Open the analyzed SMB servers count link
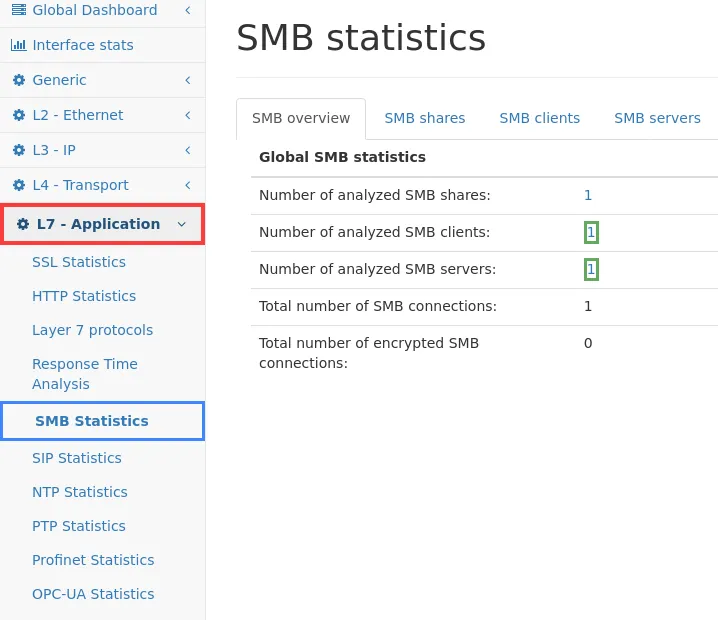 click(591, 269)
